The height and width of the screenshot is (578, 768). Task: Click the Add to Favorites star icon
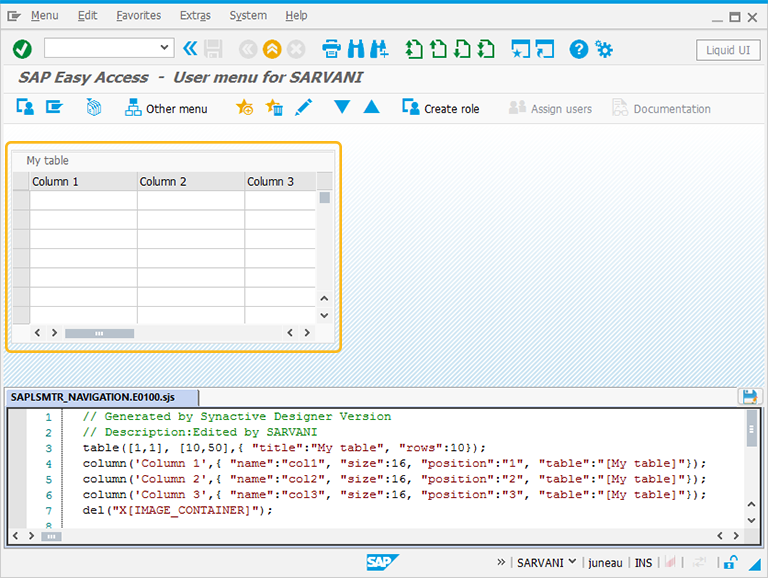244,107
